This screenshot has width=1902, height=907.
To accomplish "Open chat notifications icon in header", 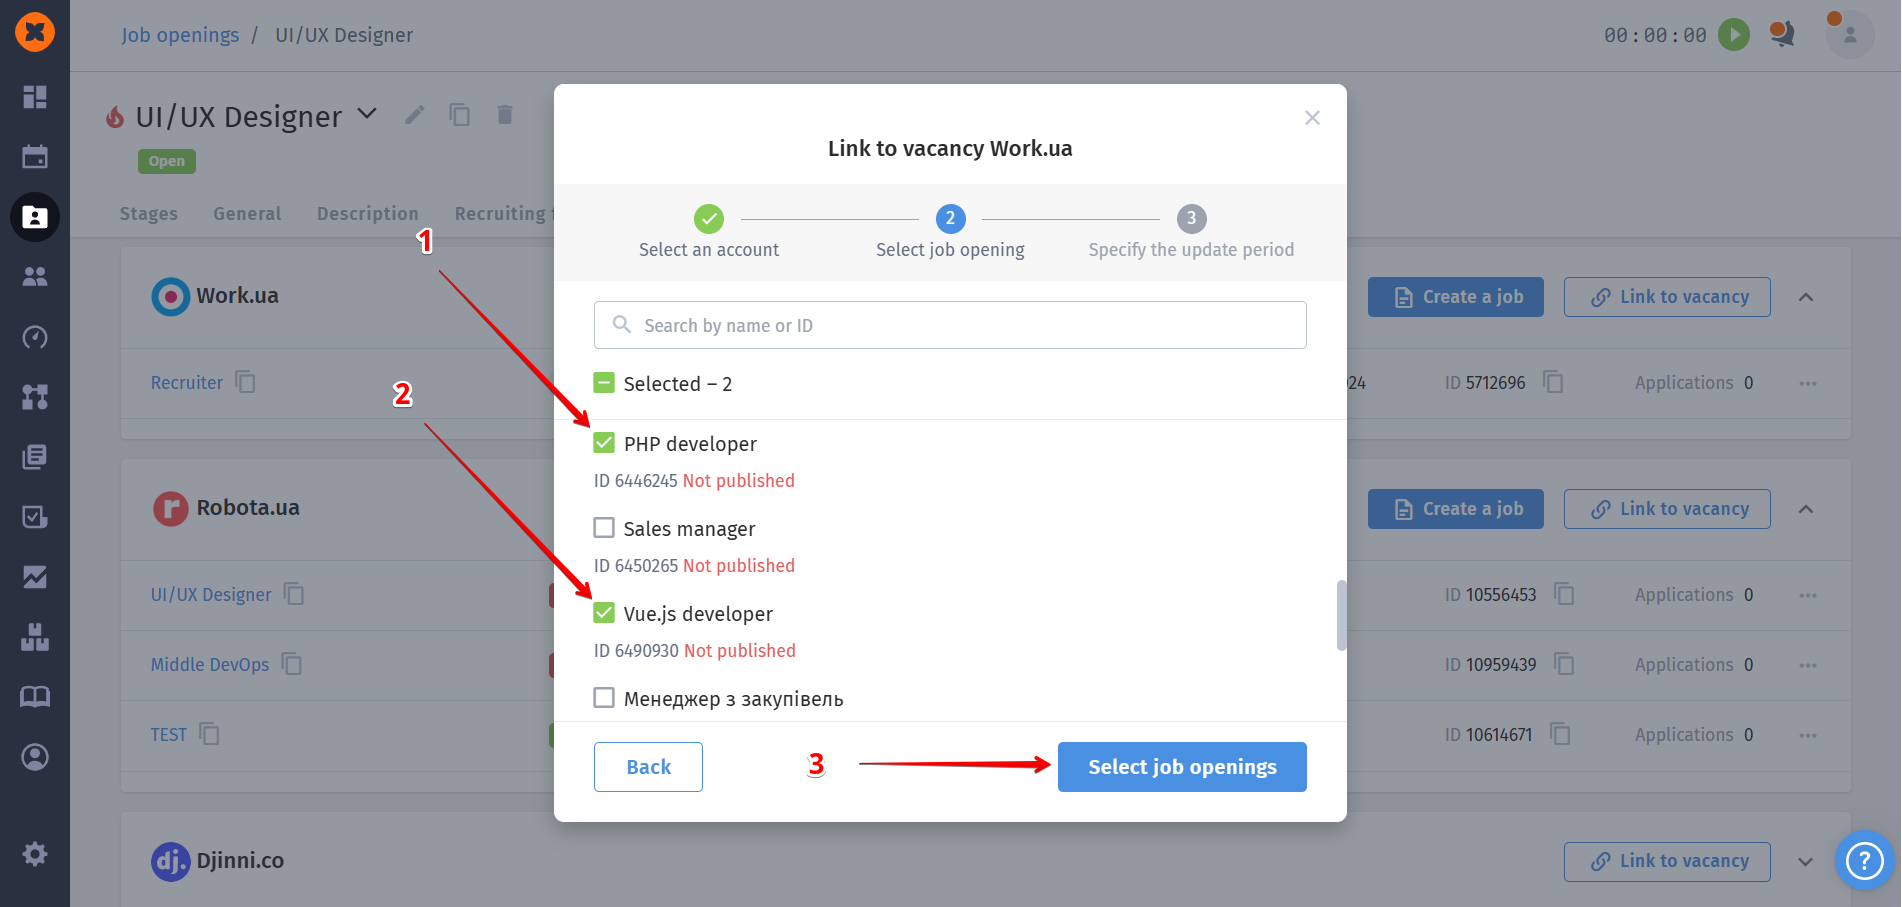I will pos(1781,35).
